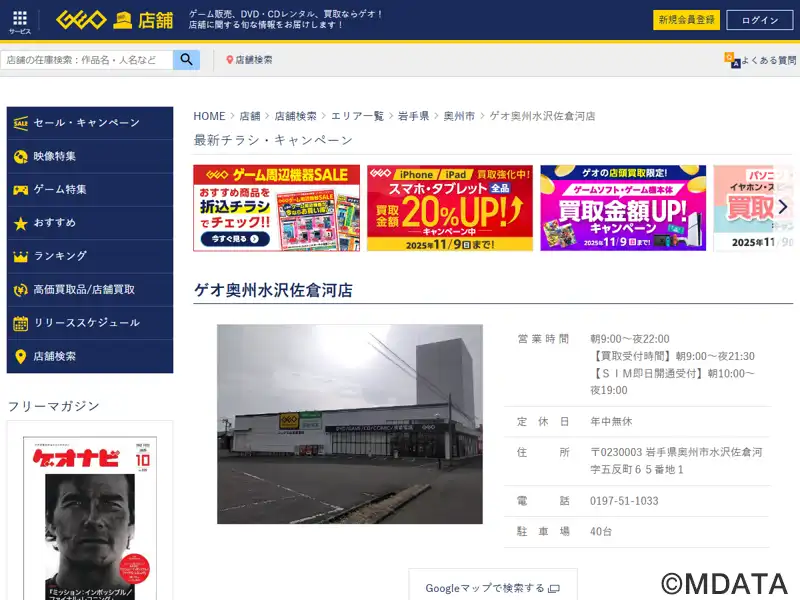Select 高価買取品/店舗買取 menu item

(90, 289)
